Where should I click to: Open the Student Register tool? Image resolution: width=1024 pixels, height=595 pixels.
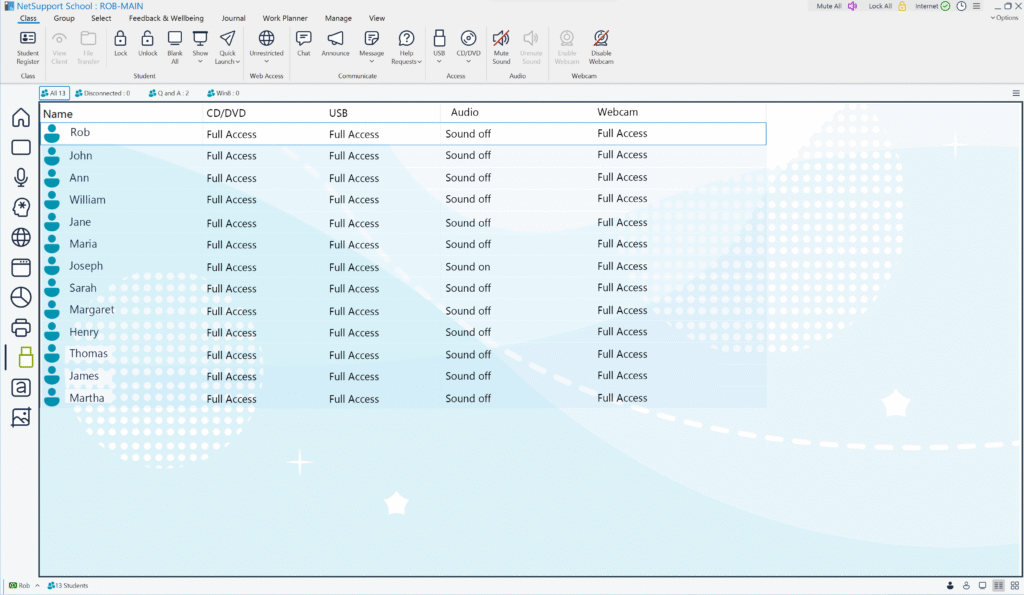point(27,47)
